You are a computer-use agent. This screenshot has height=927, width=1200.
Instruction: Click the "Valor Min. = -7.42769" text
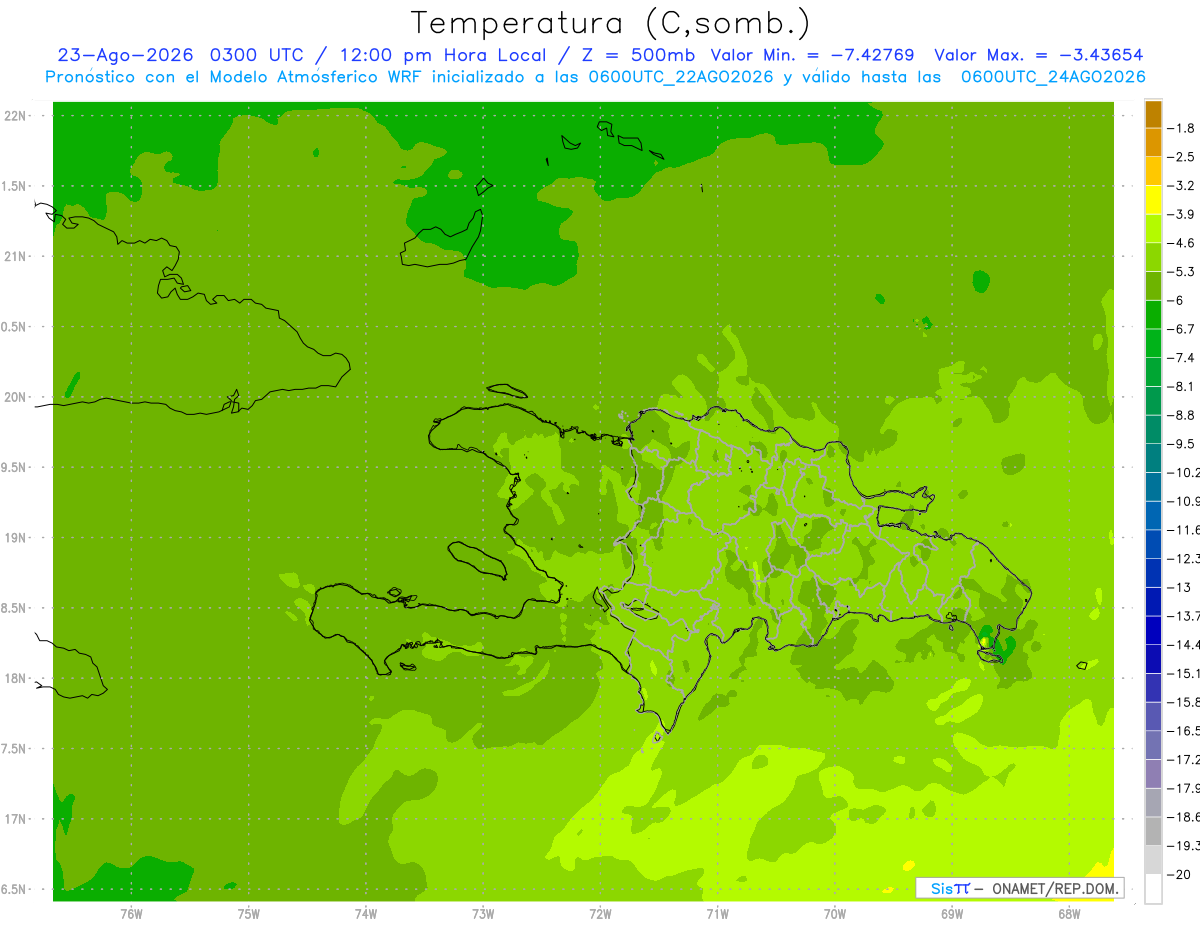coord(812,55)
